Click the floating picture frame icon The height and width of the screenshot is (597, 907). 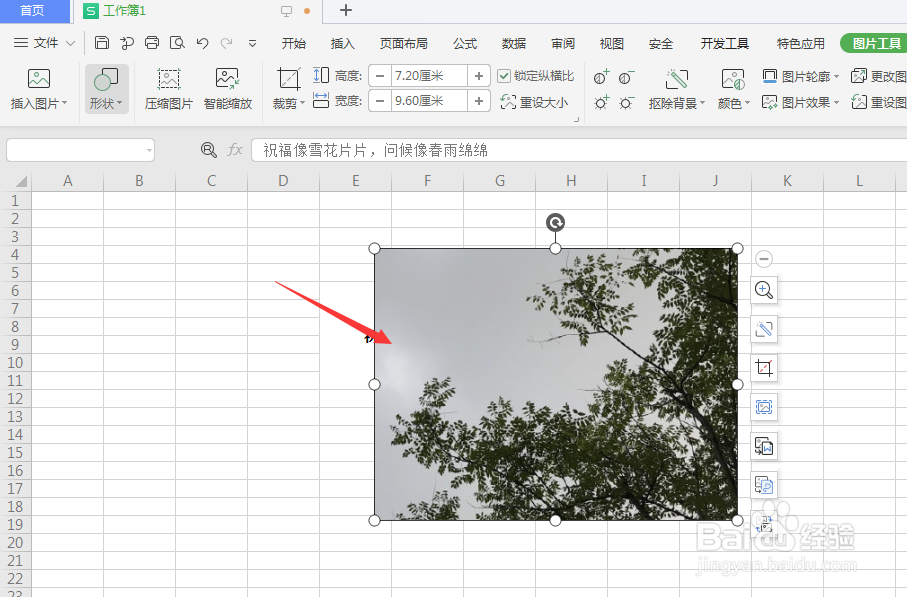pyautogui.click(x=764, y=407)
